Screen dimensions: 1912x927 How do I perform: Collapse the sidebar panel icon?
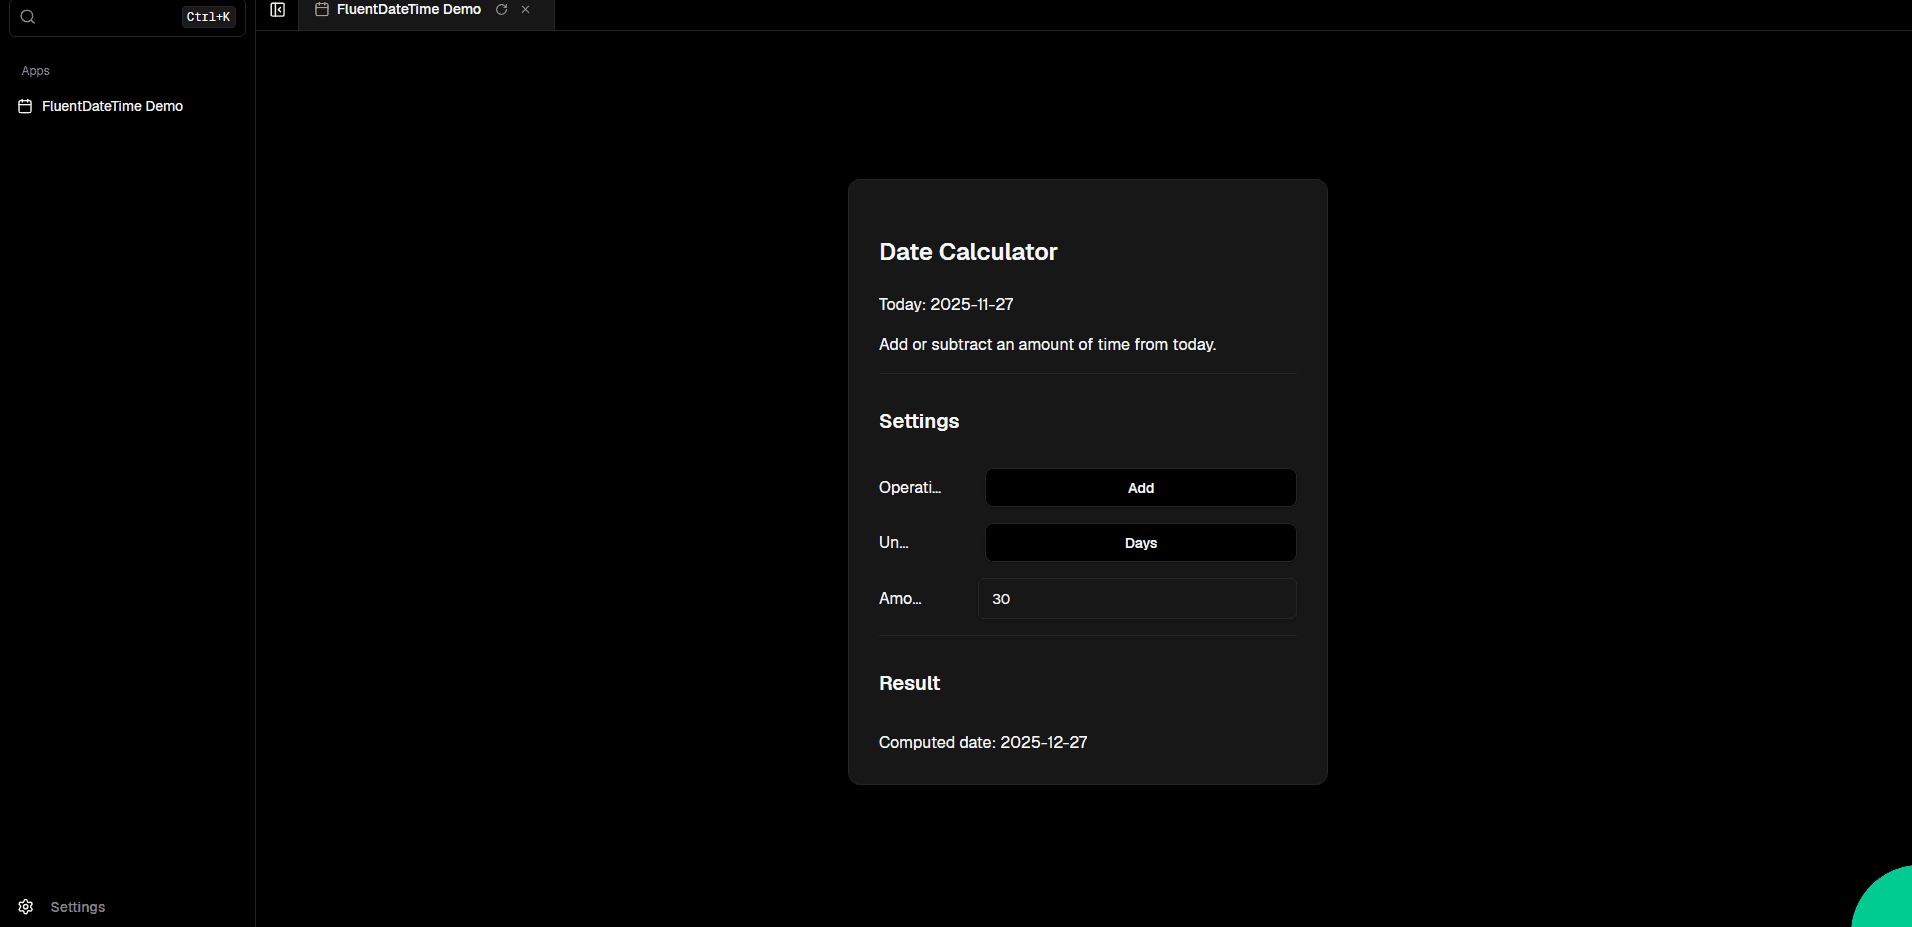[278, 10]
